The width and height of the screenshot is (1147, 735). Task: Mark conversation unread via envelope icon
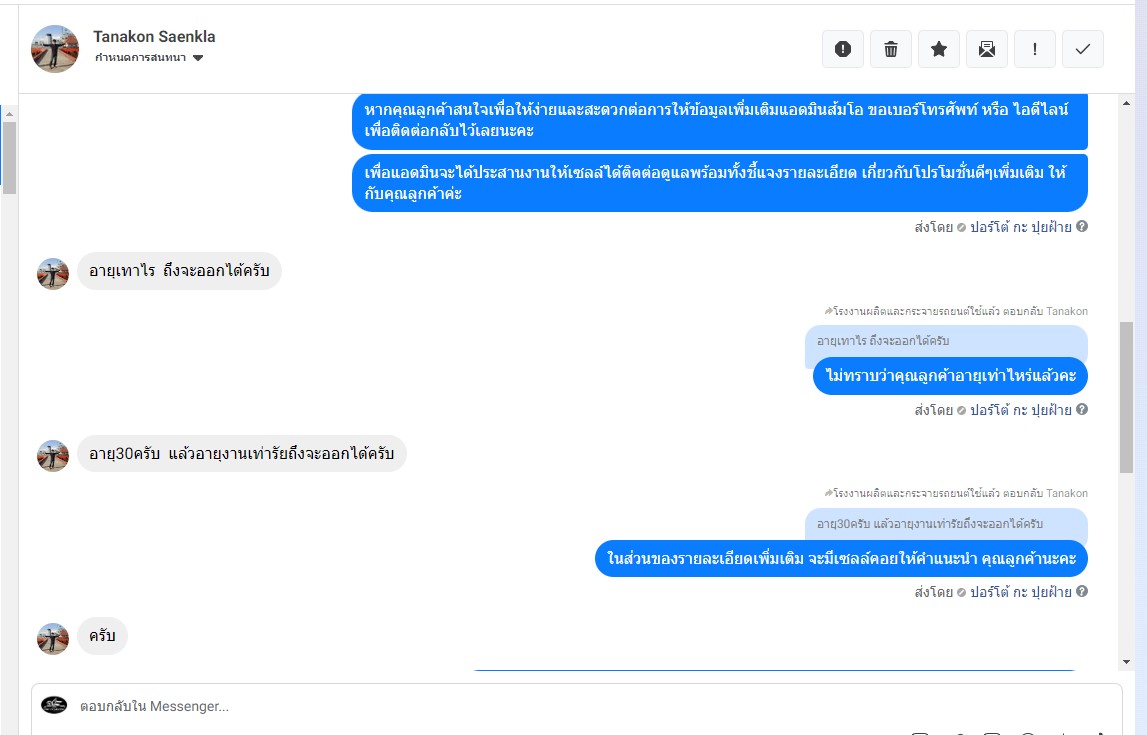[x=987, y=49]
